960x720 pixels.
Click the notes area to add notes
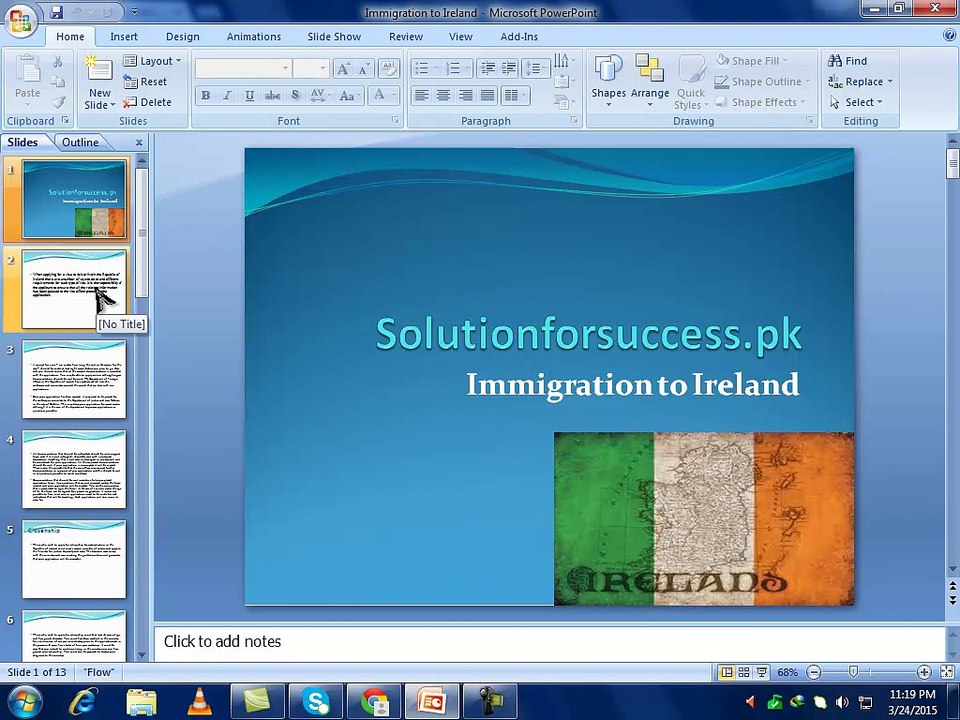click(550, 642)
